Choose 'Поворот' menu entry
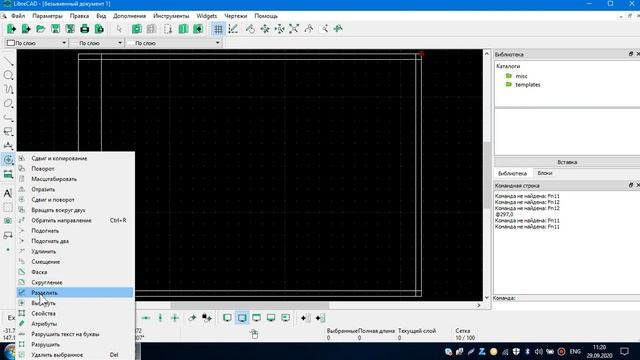640x360 pixels. point(75,169)
